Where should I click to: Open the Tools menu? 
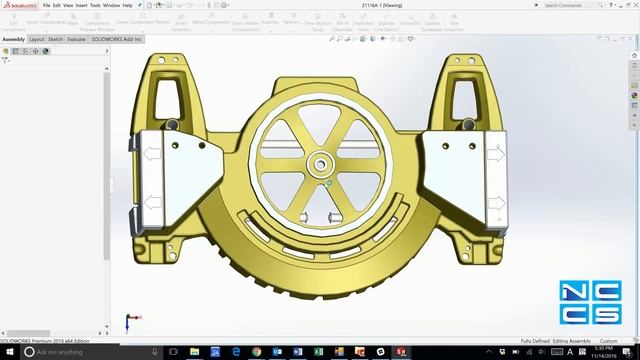(x=95, y=5)
